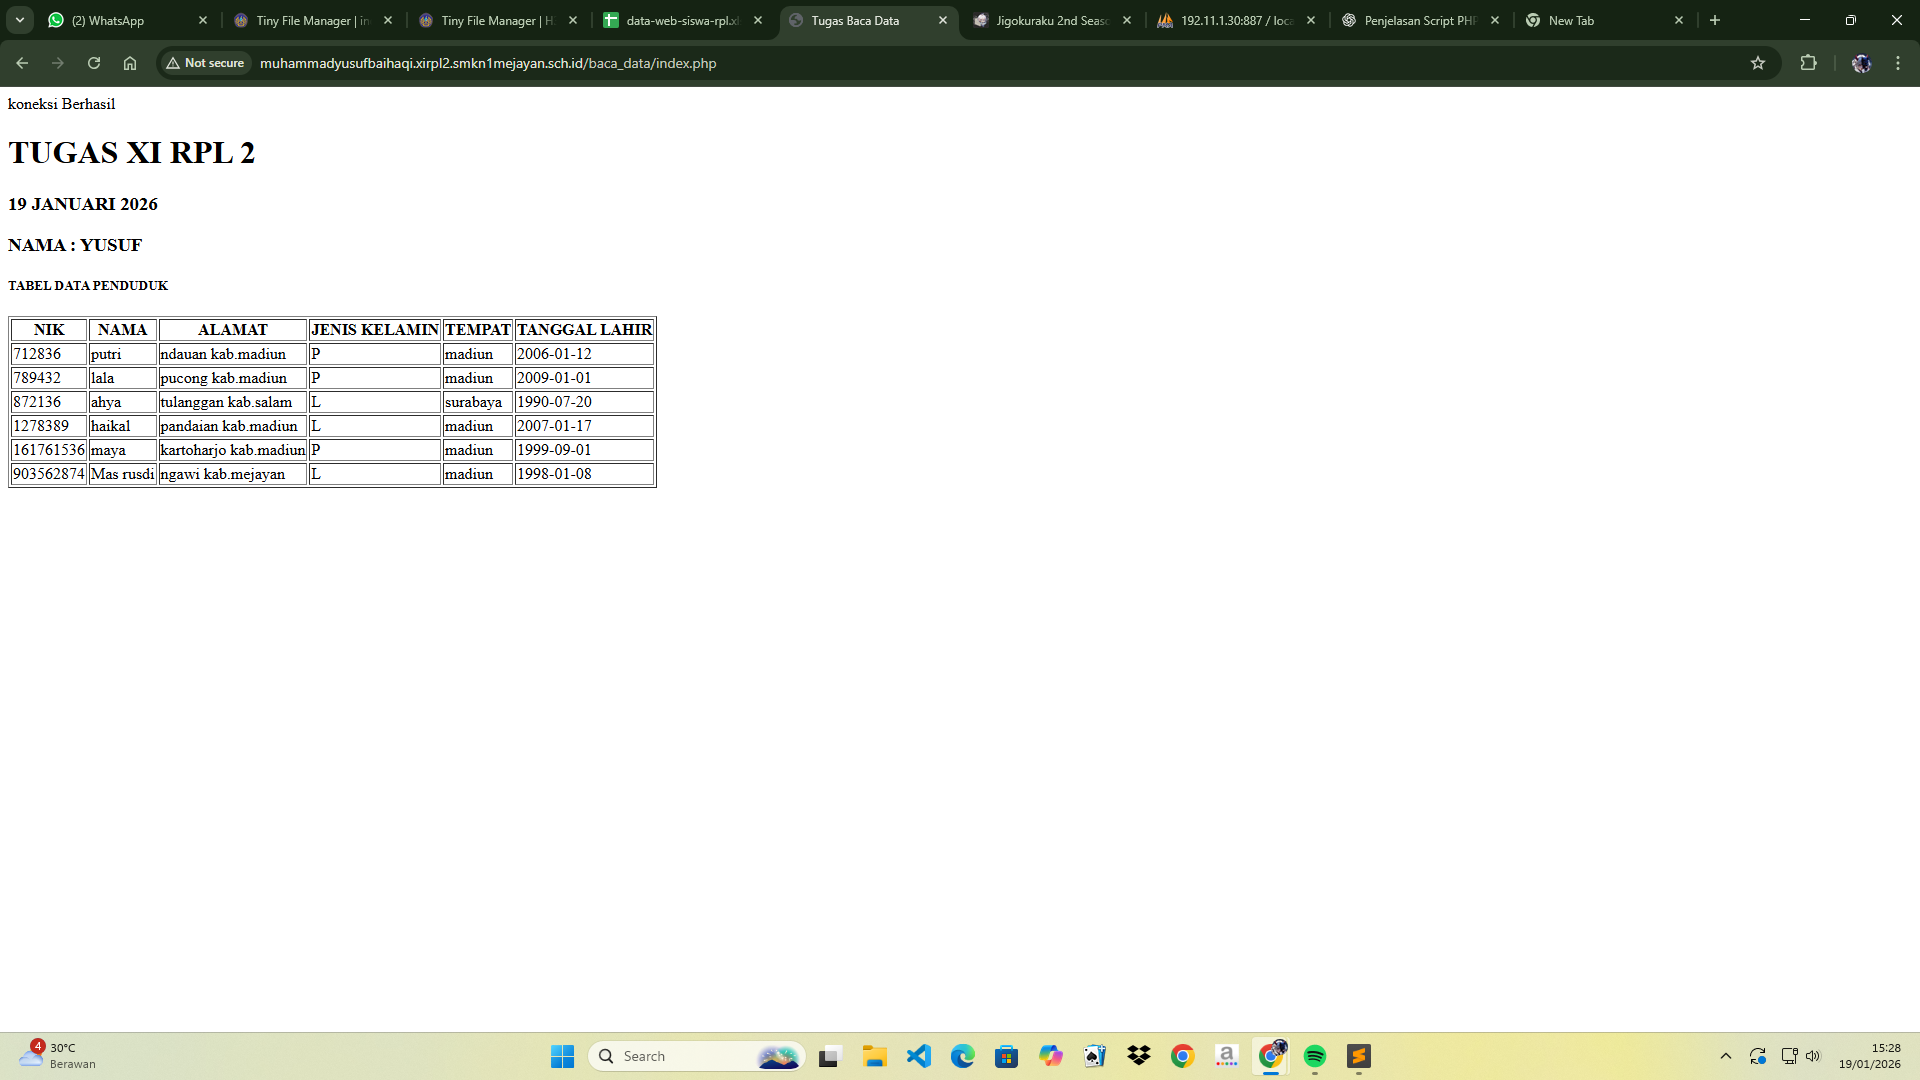
Task: Click the Not secure site info chip
Action: pyautogui.click(x=206, y=63)
